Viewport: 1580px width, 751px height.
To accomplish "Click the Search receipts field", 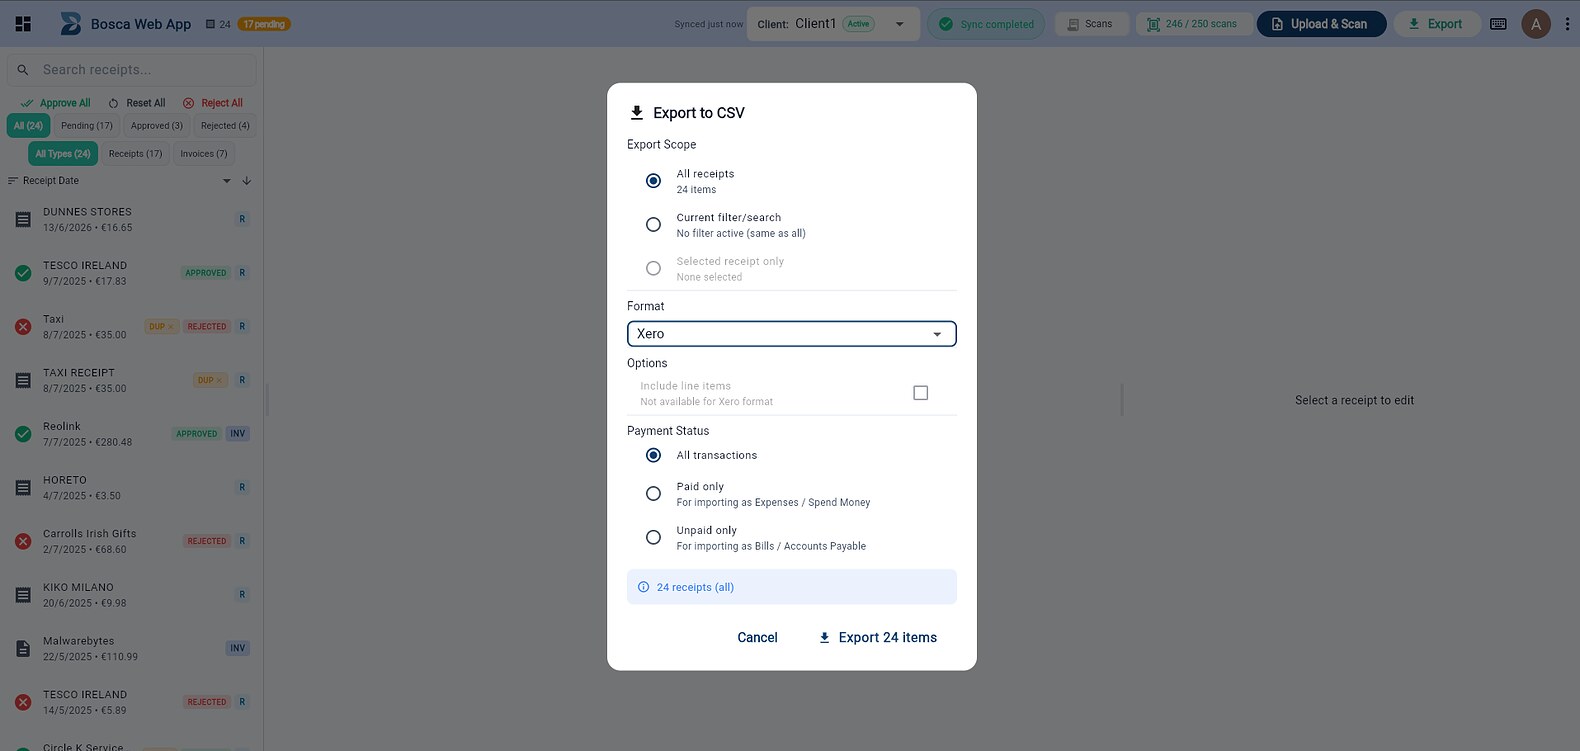I will tap(132, 70).
